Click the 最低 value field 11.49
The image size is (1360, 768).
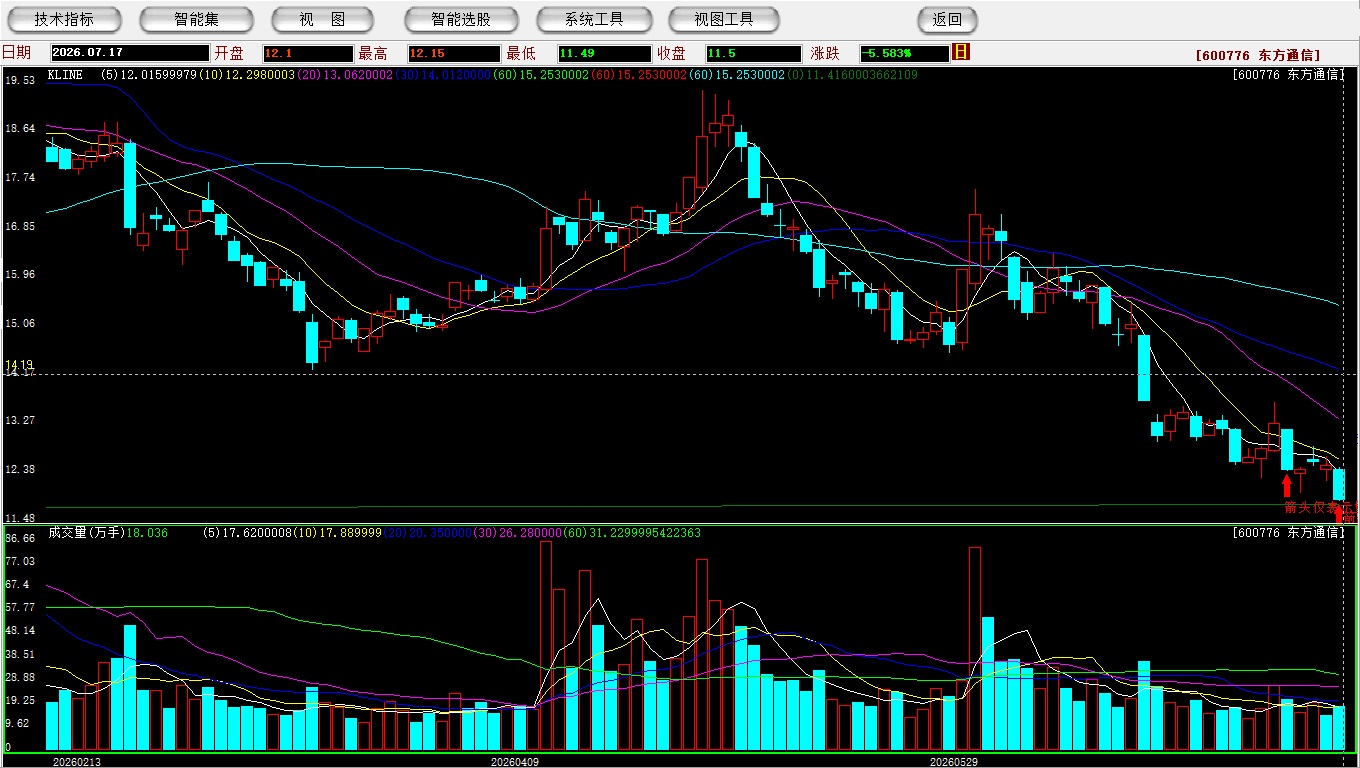click(x=604, y=53)
